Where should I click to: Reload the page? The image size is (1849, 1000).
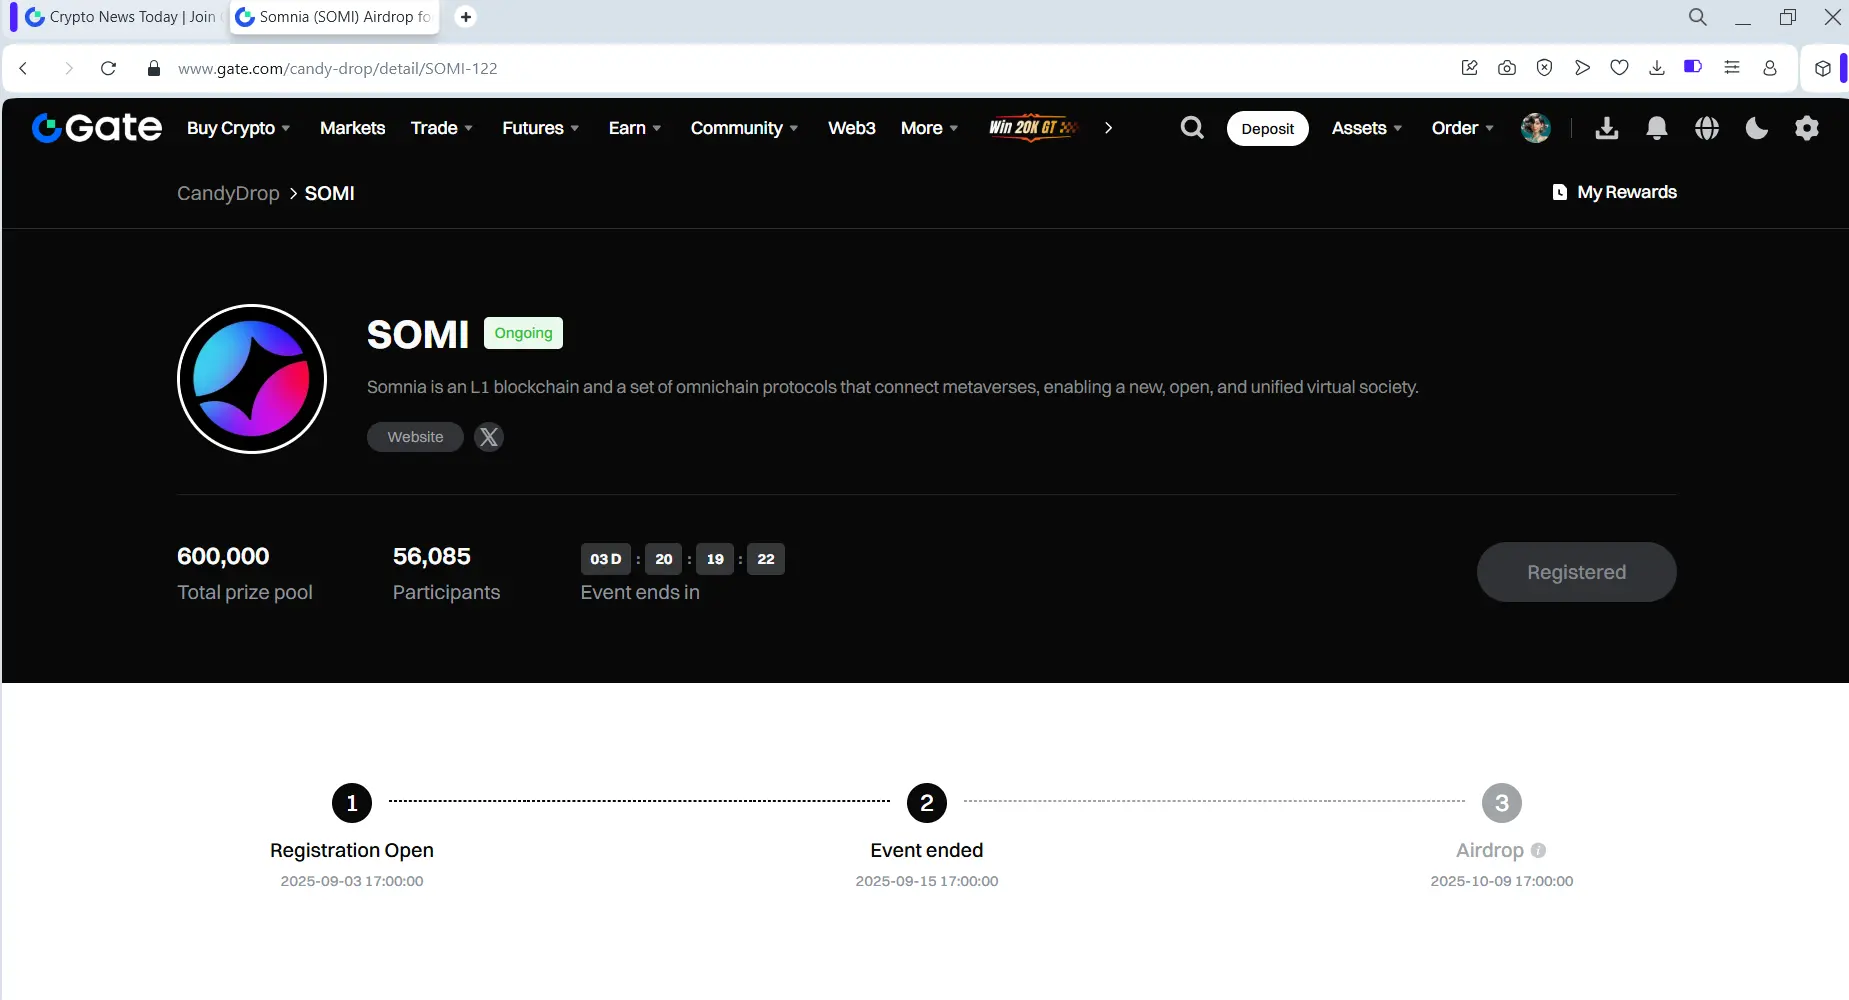[x=109, y=68]
